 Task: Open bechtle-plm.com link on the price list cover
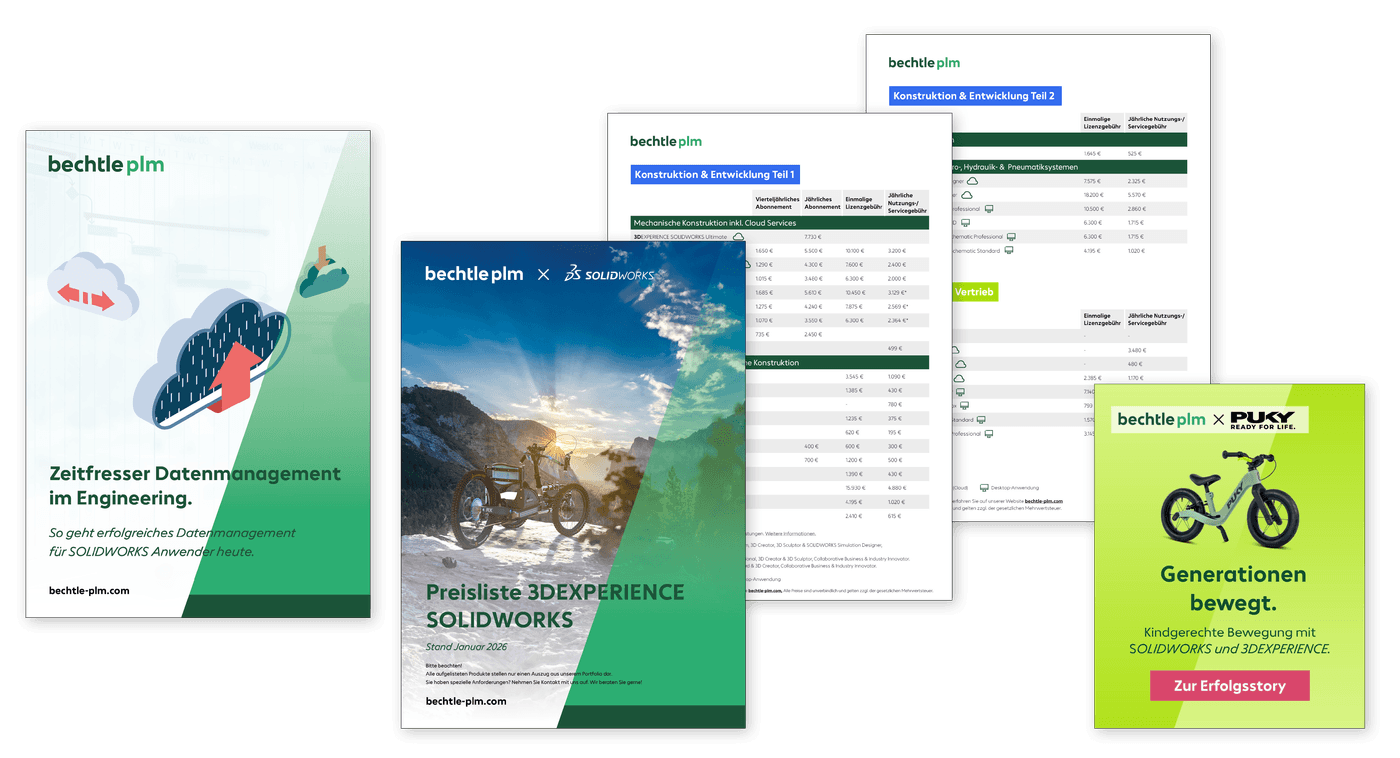pyautogui.click(x=466, y=701)
